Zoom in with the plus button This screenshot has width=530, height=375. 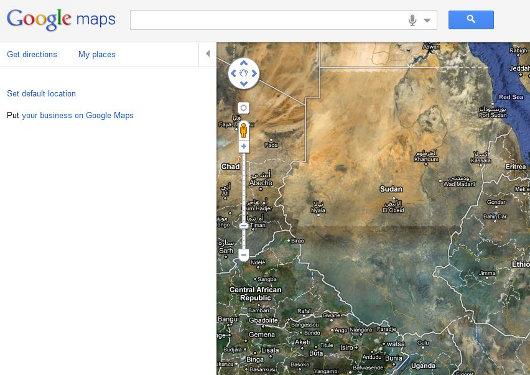[x=244, y=146]
